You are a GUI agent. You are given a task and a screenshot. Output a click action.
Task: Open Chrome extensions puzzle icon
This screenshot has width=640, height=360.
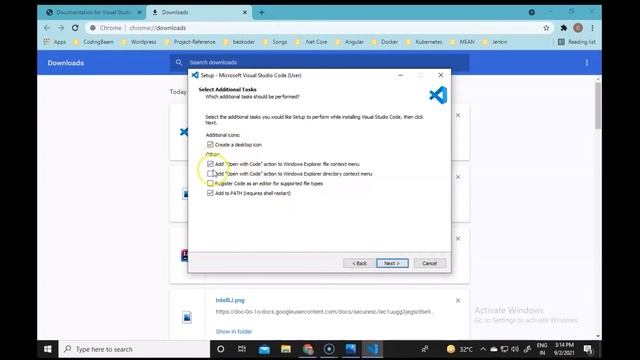click(564, 28)
